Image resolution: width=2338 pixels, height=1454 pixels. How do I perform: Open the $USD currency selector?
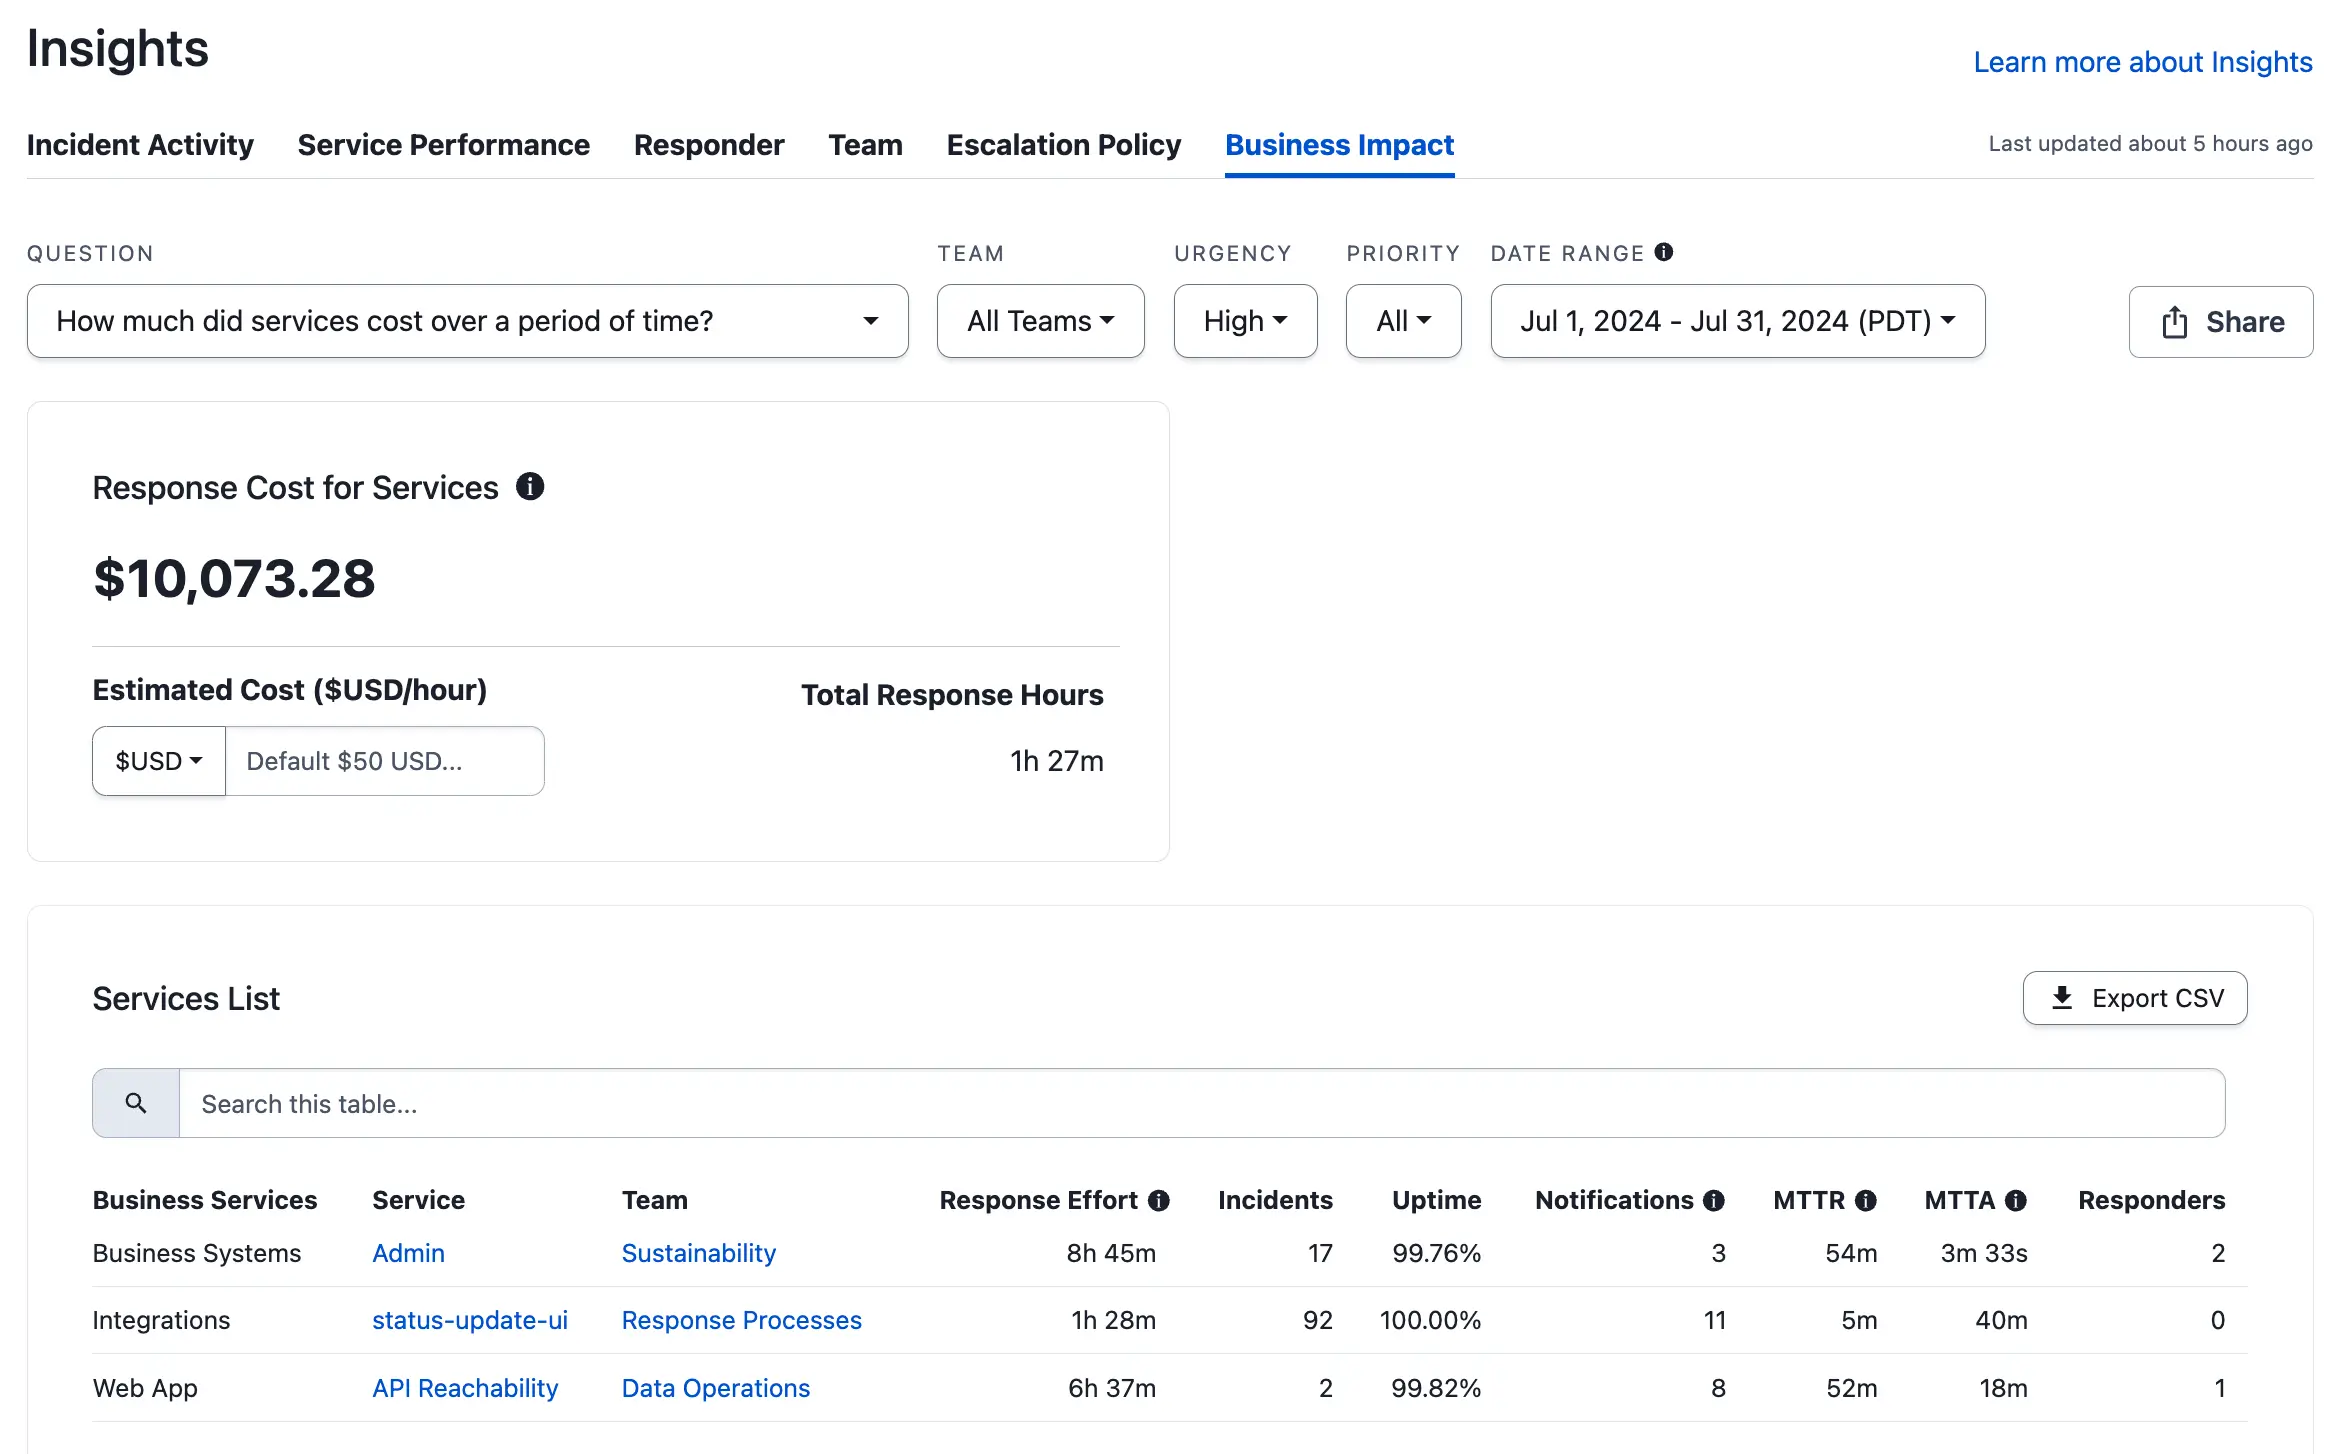pos(159,761)
